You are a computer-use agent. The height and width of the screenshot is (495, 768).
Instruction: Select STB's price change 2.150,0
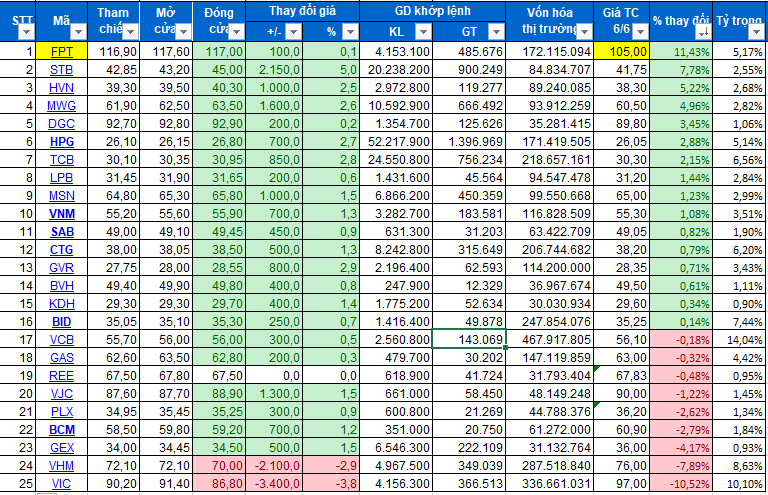[x=274, y=70]
